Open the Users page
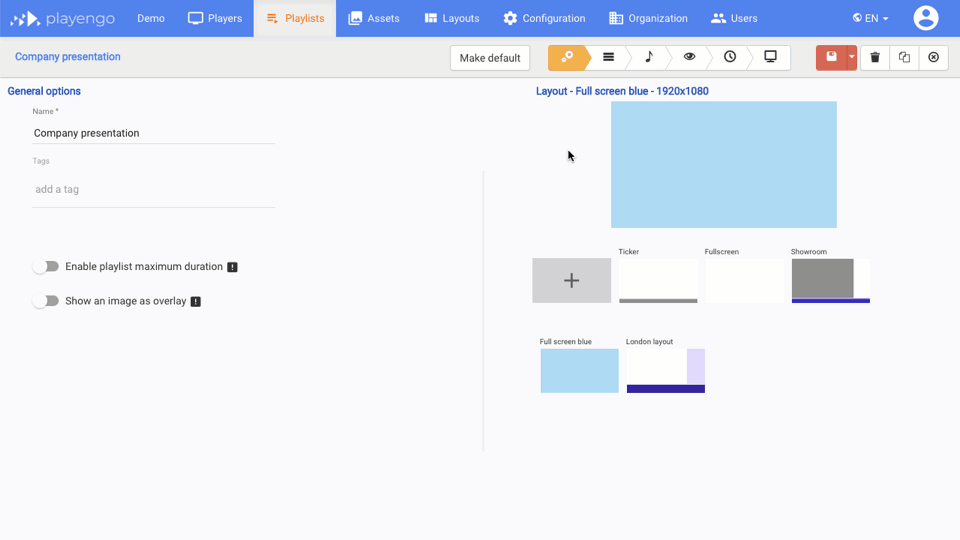This screenshot has height=540, width=960. [734, 18]
